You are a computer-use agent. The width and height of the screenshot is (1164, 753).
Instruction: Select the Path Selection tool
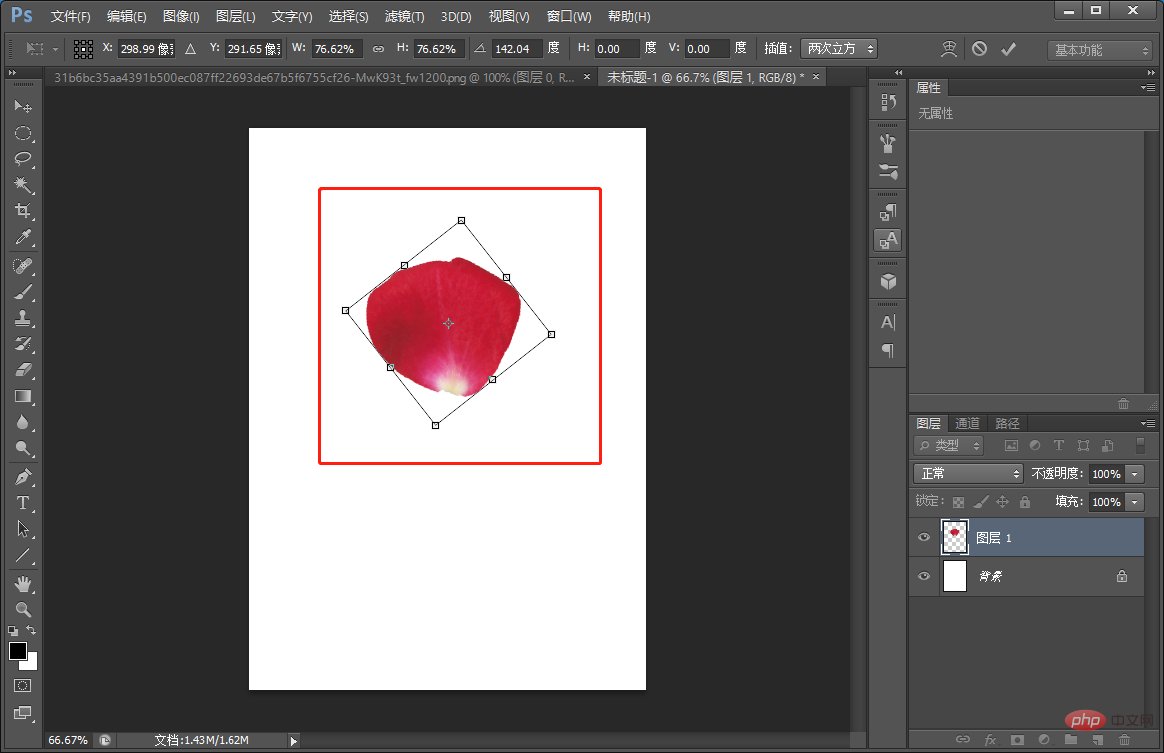pyautogui.click(x=23, y=529)
